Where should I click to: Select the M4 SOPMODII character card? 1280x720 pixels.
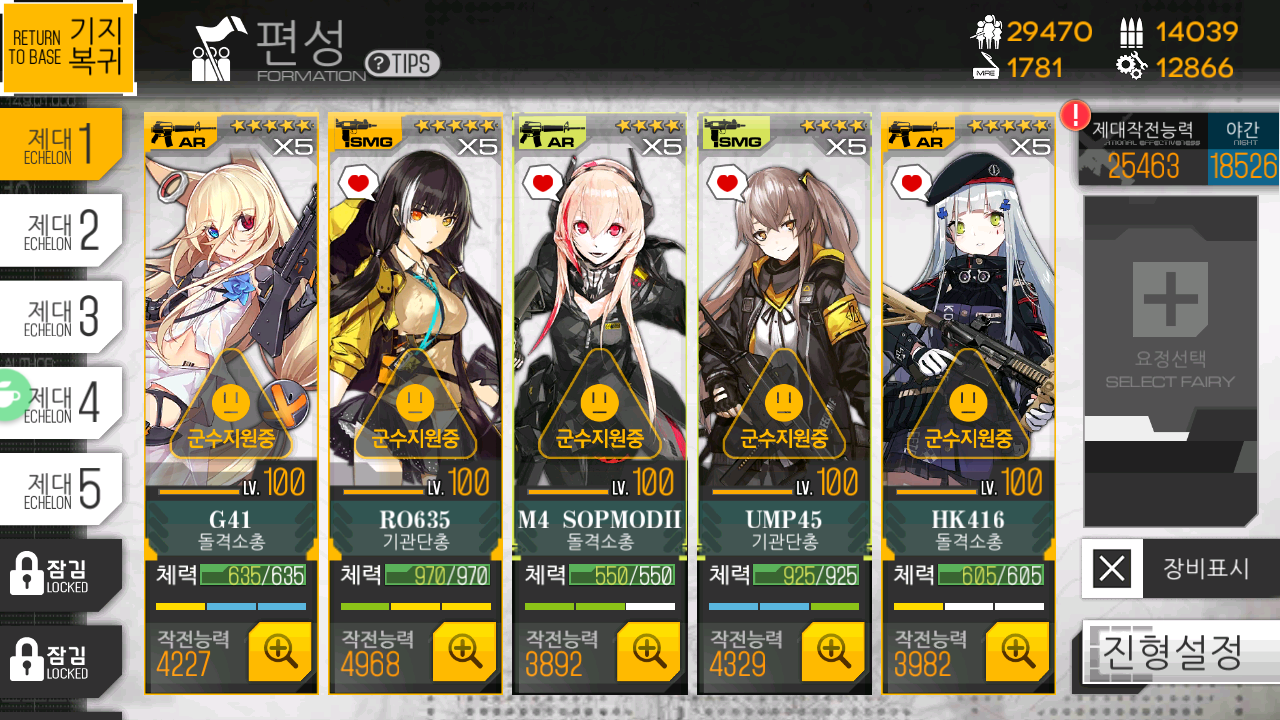tap(600, 403)
